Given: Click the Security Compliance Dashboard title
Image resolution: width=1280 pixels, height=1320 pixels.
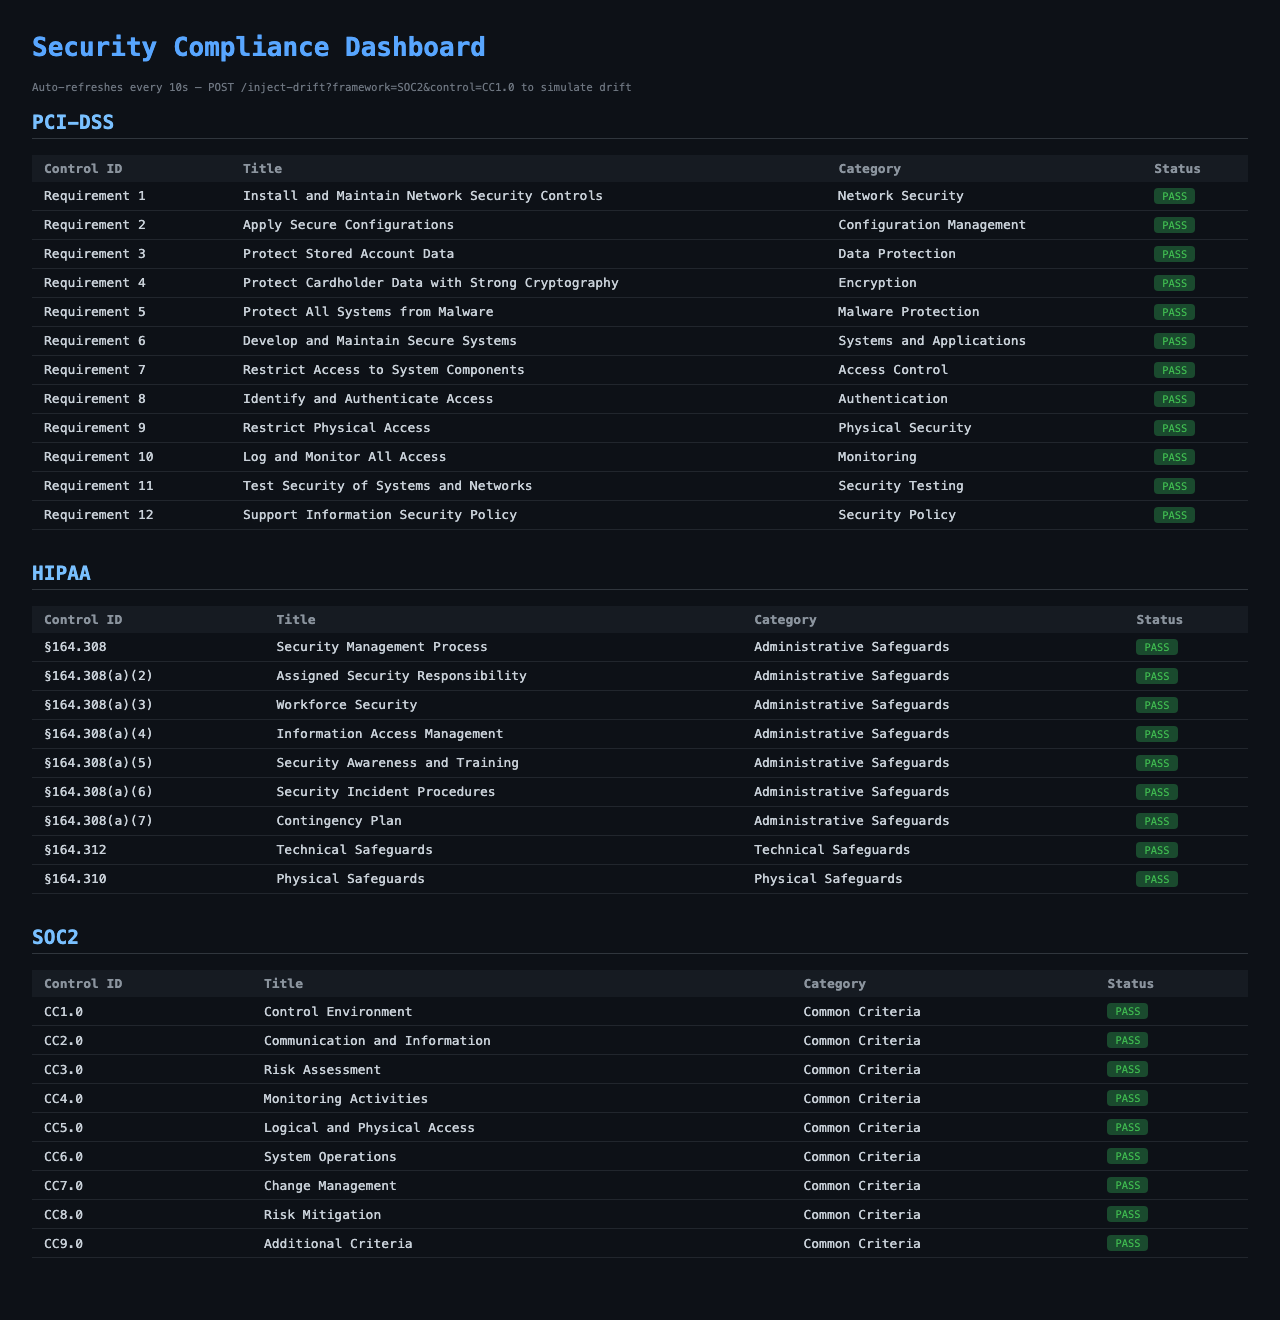Looking at the screenshot, I should tap(258, 46).
